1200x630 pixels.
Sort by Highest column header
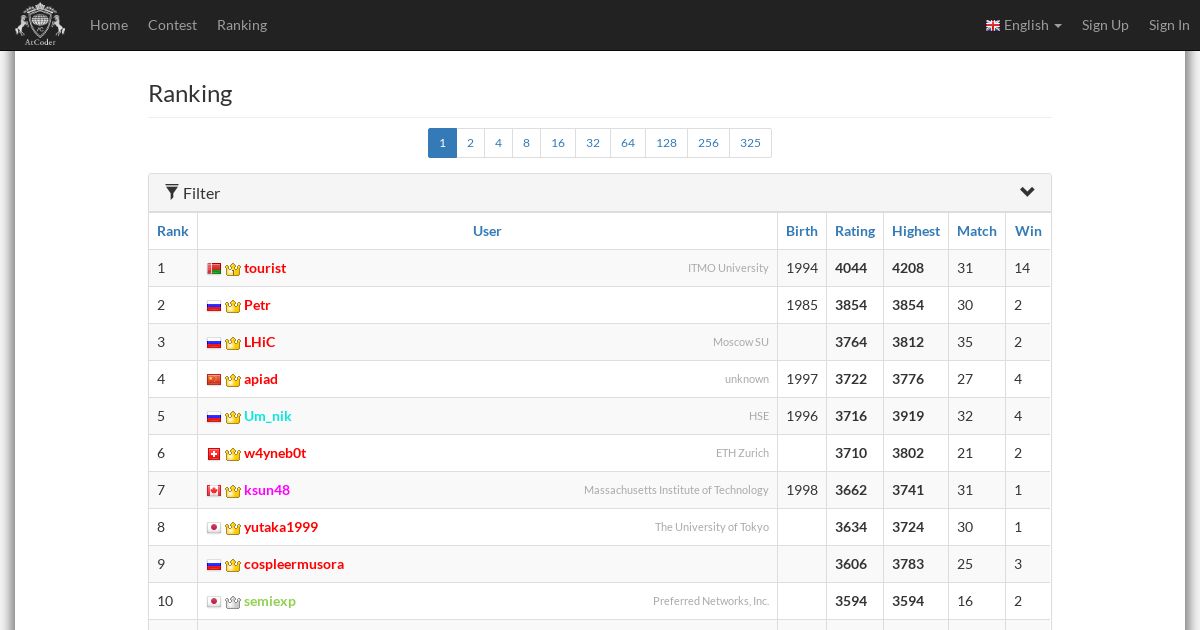(x=916, y=231)
